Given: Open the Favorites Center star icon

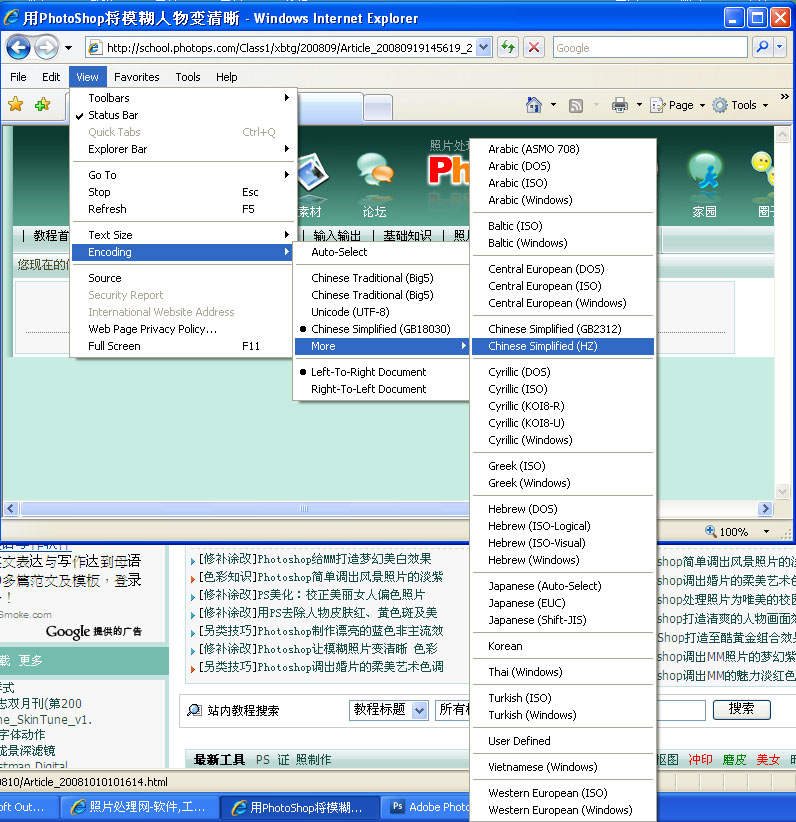Looking at the screenshot, I should click(x=16, y=104).
